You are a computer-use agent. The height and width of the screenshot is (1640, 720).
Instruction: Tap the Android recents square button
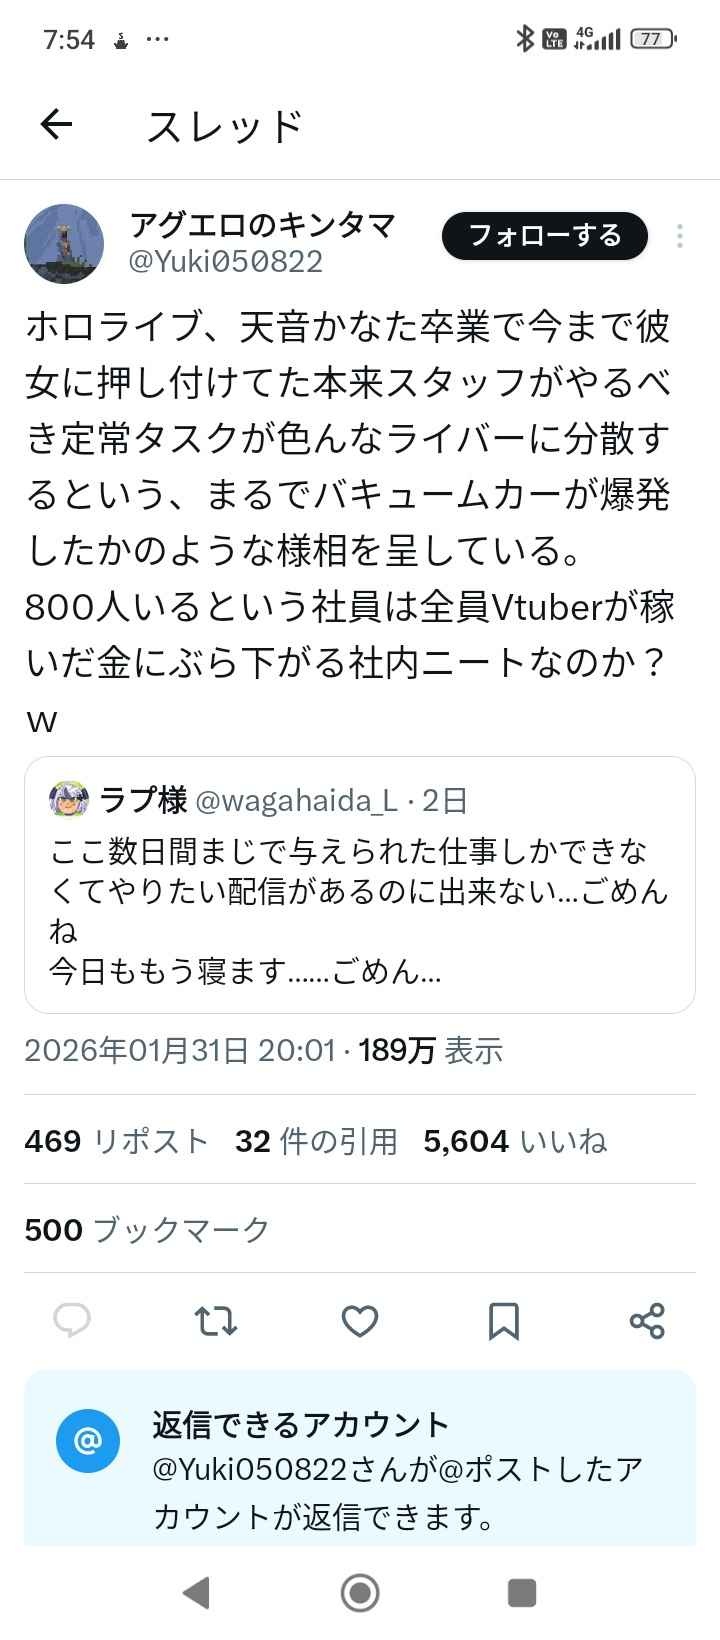pos(522,1592)
